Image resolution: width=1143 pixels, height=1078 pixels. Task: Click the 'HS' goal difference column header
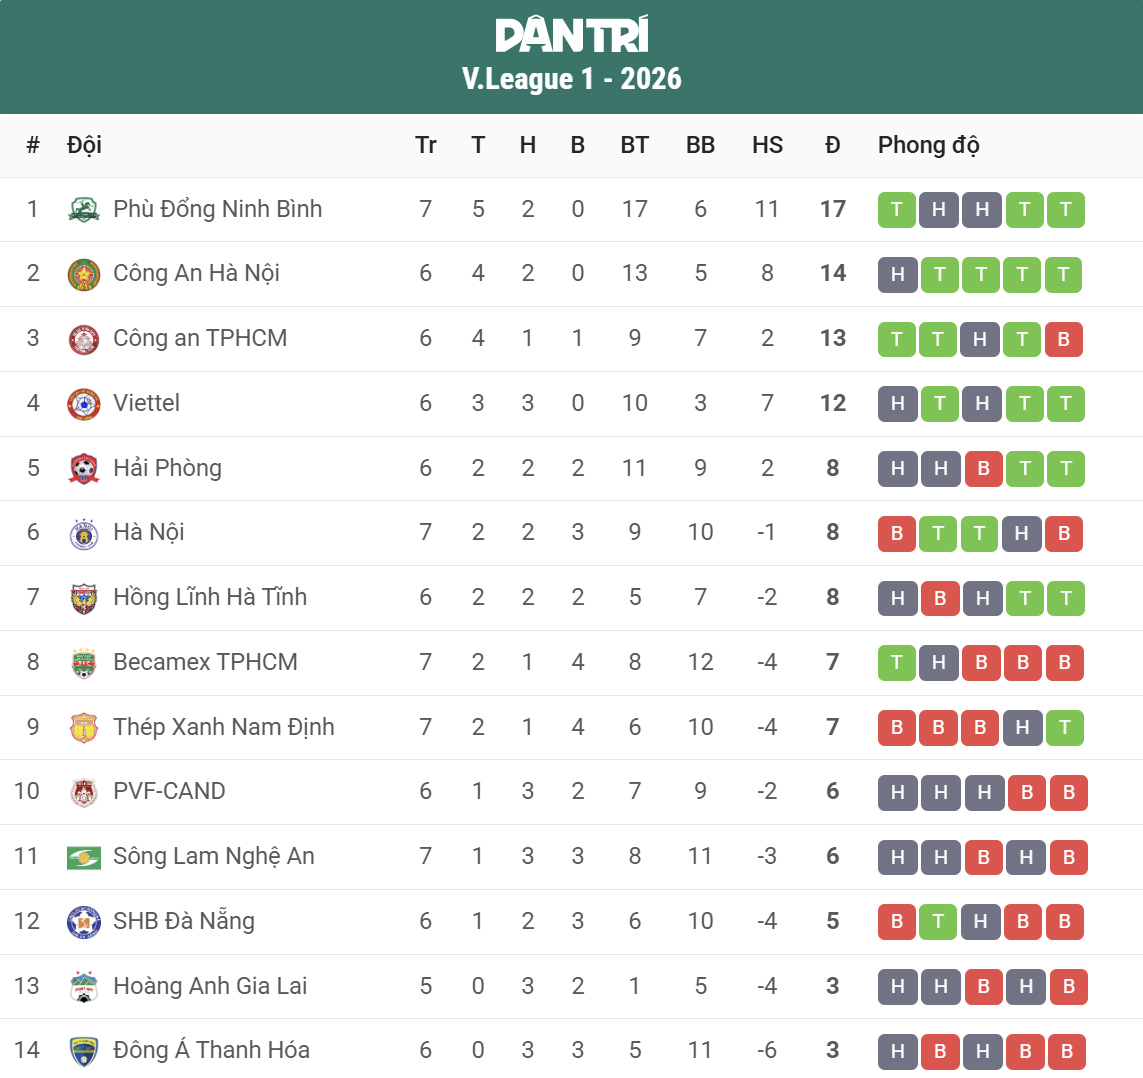(767, 145)
